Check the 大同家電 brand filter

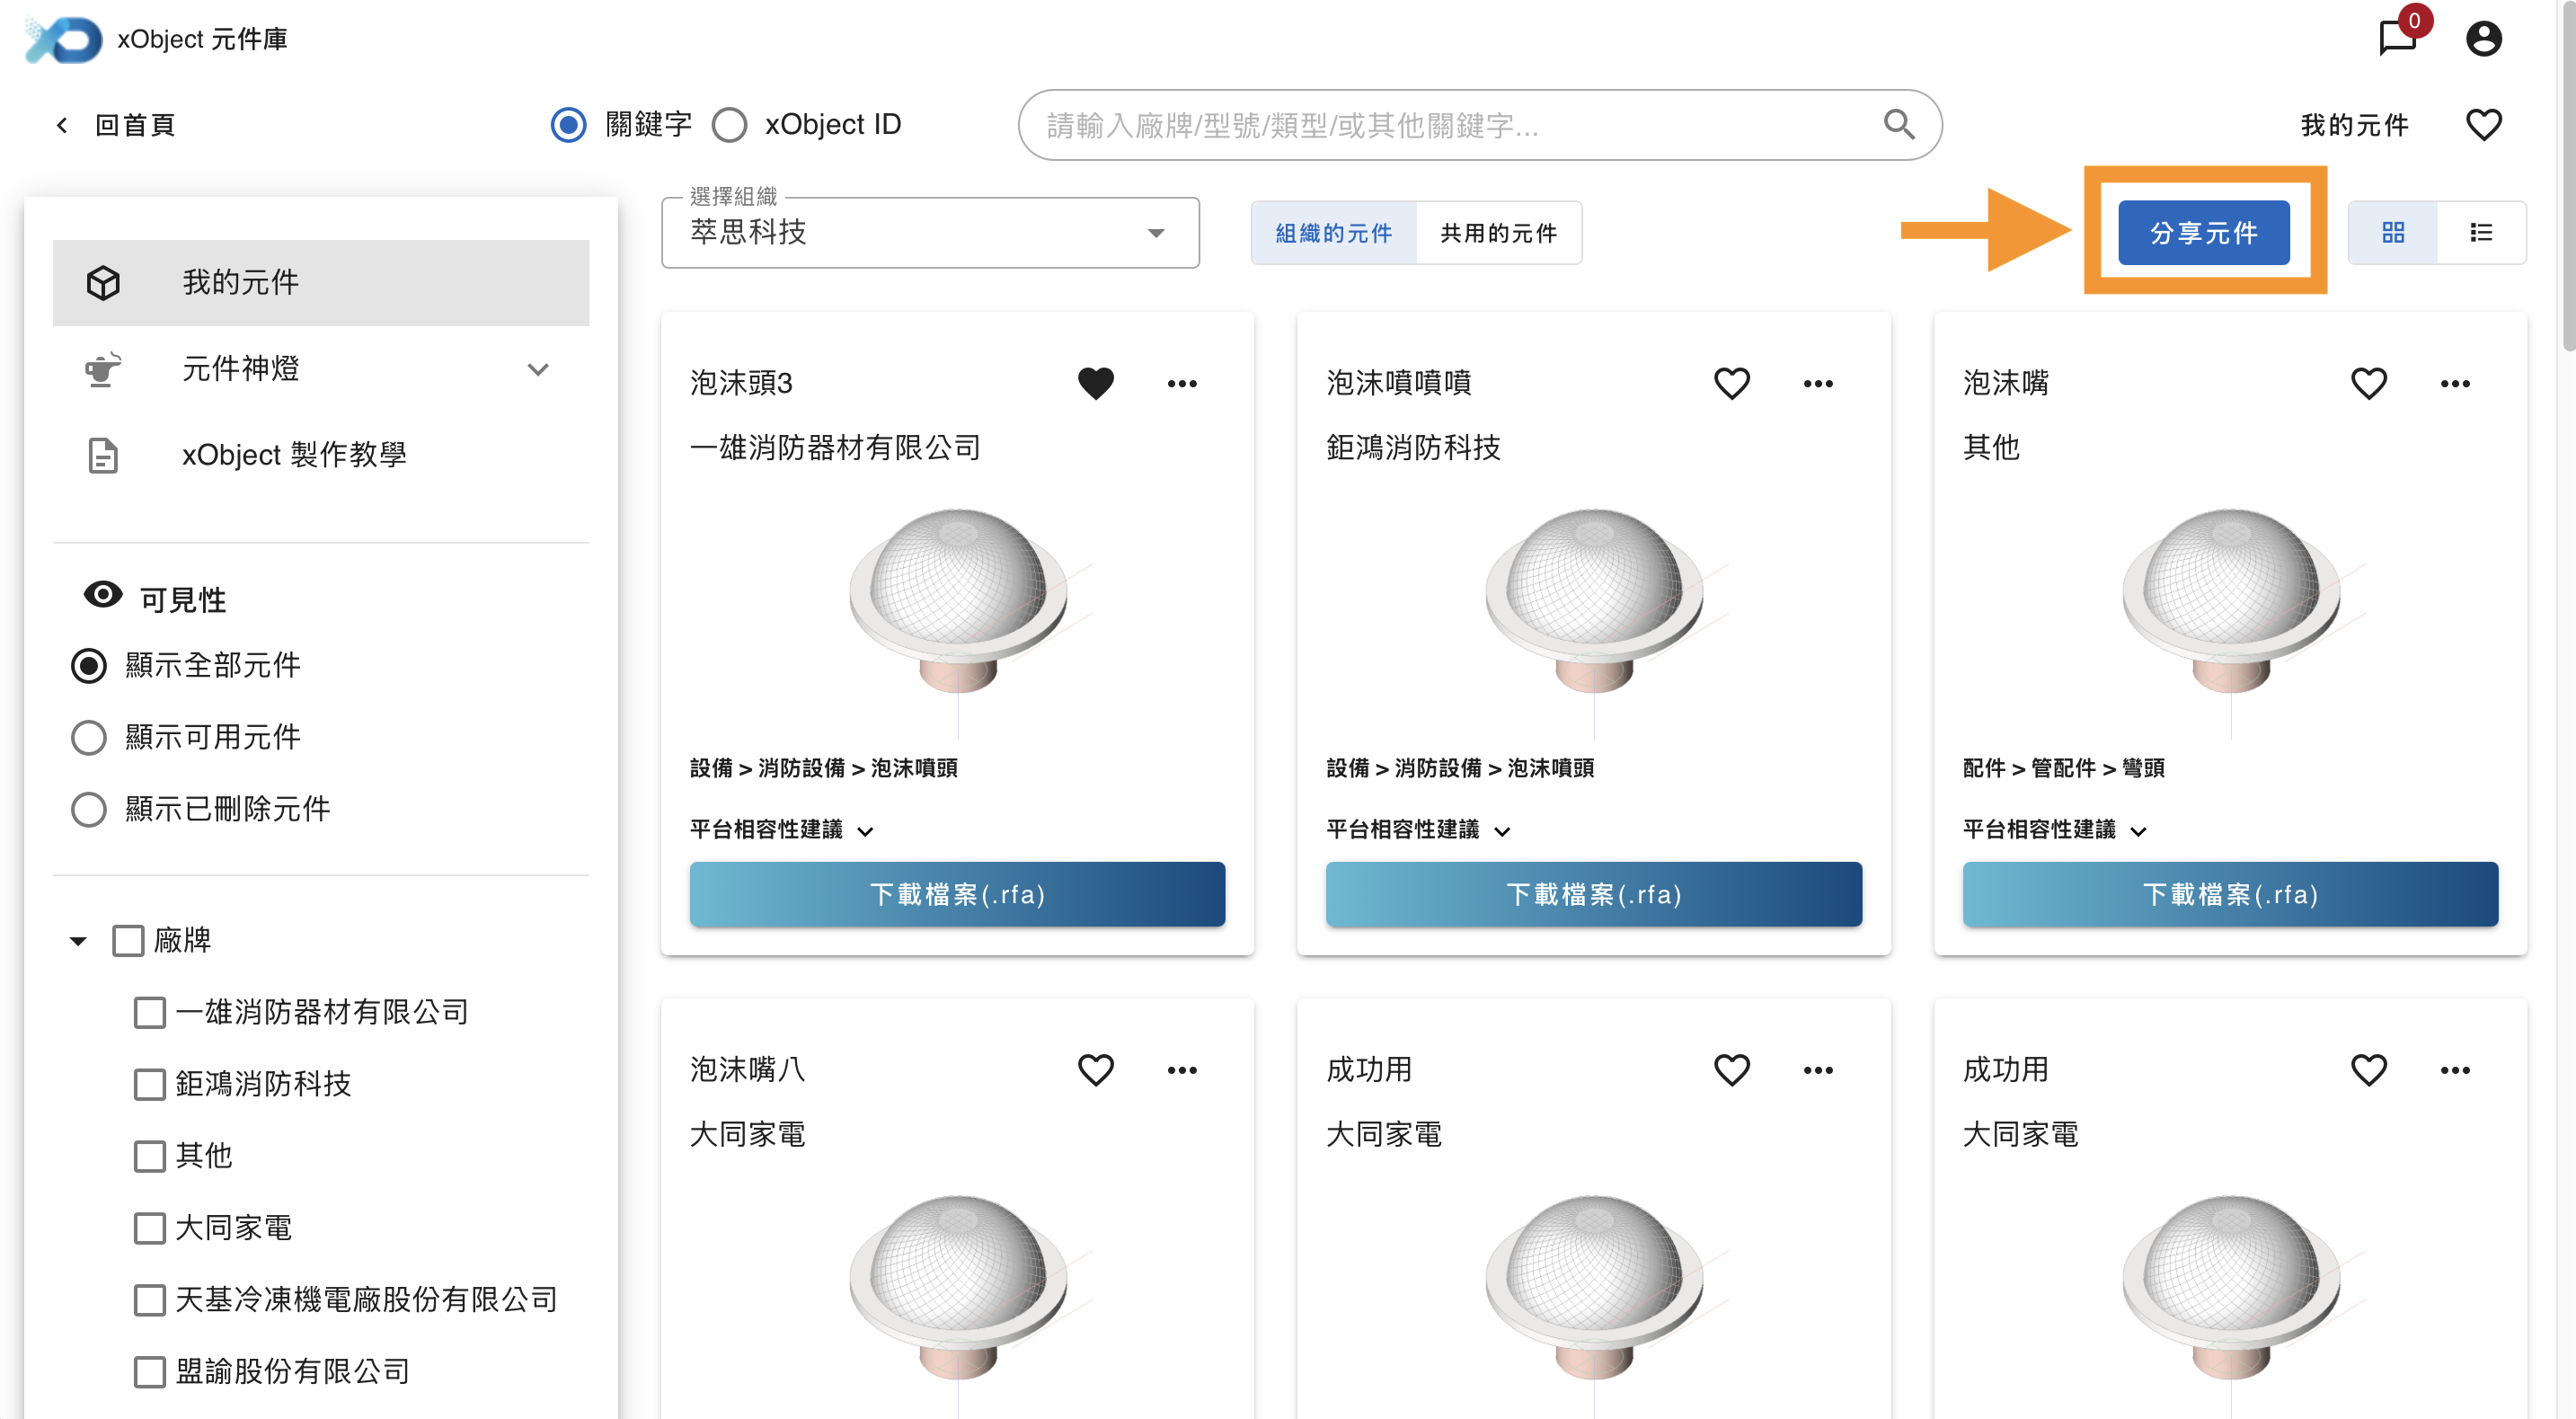(x=150, y=1228)
